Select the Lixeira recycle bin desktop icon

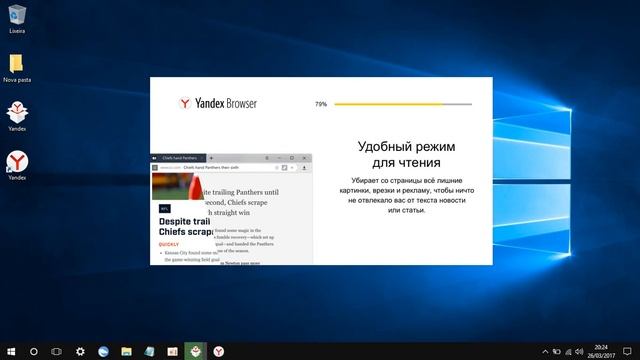click(x=17, y=18)
